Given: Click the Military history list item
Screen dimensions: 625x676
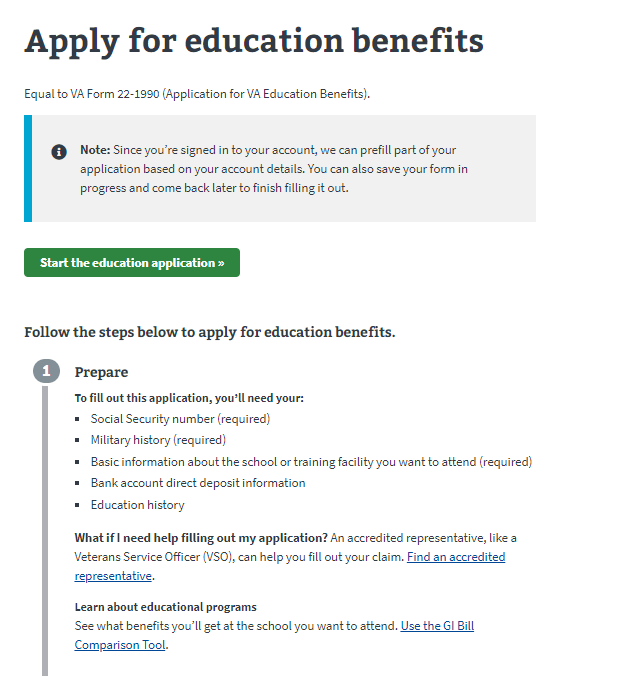Looking at the screenshot, I should coord(158,440).
